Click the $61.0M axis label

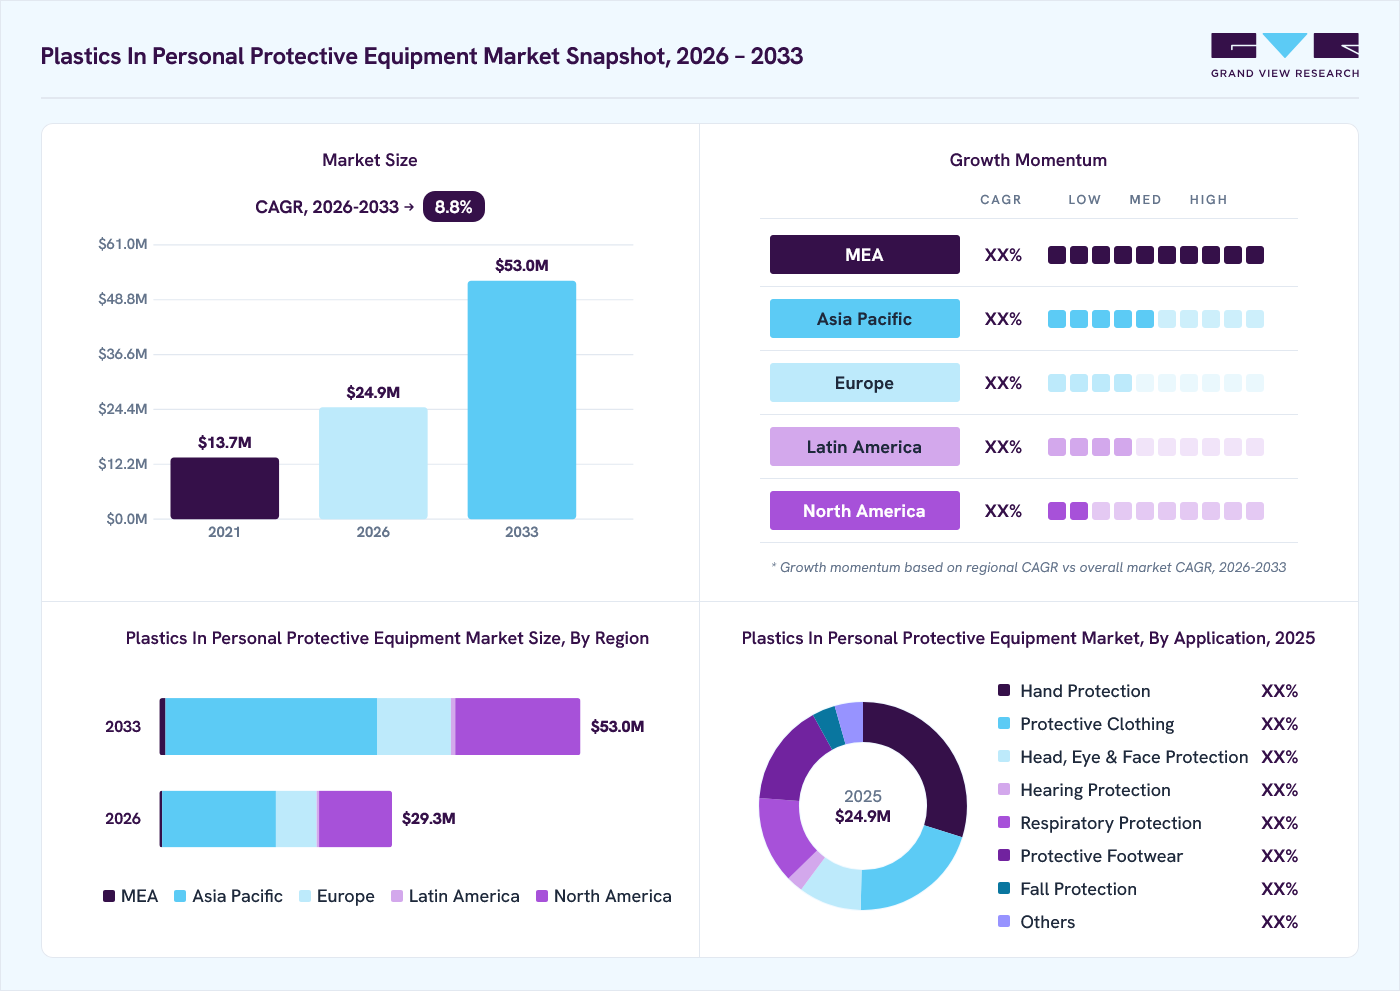[x=123, y=244]
